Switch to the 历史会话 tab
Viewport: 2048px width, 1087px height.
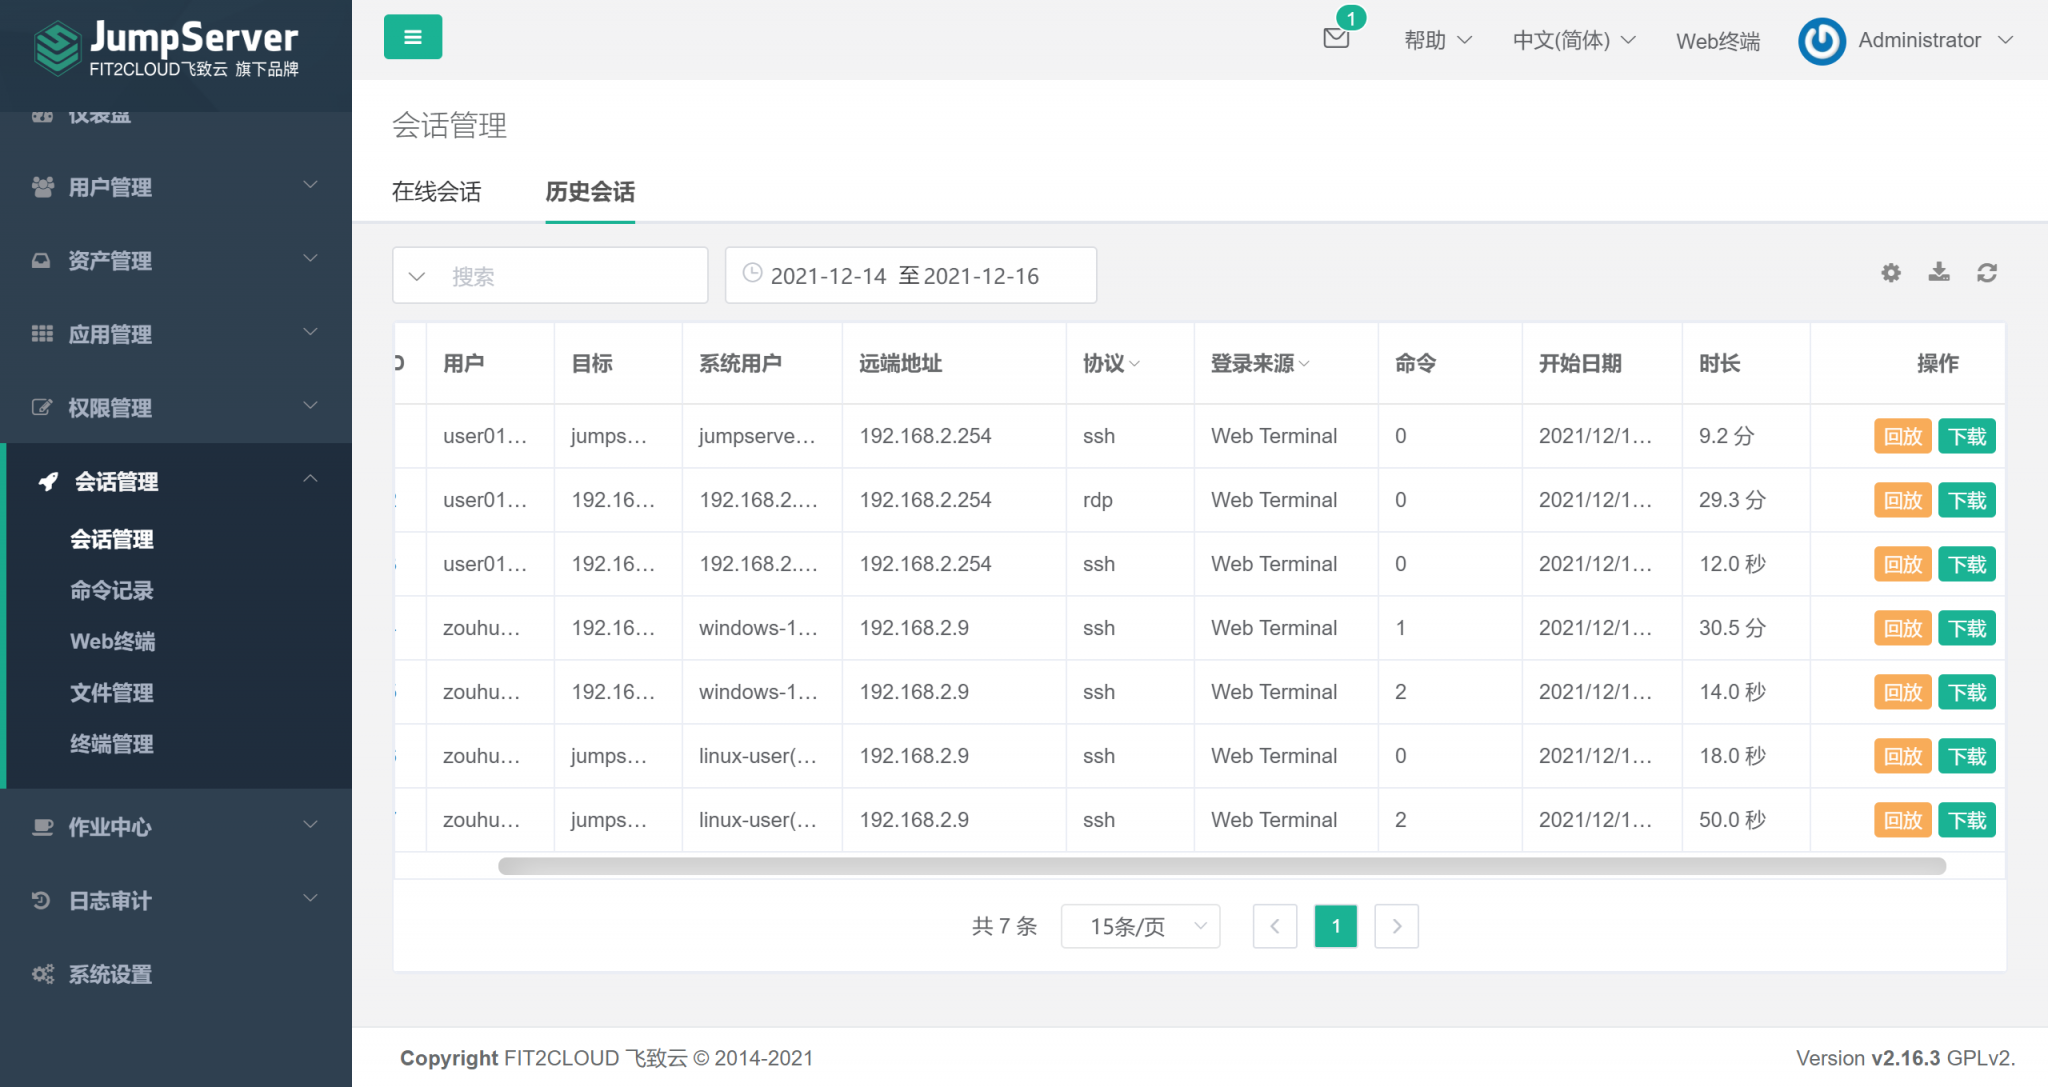(590, 192)
